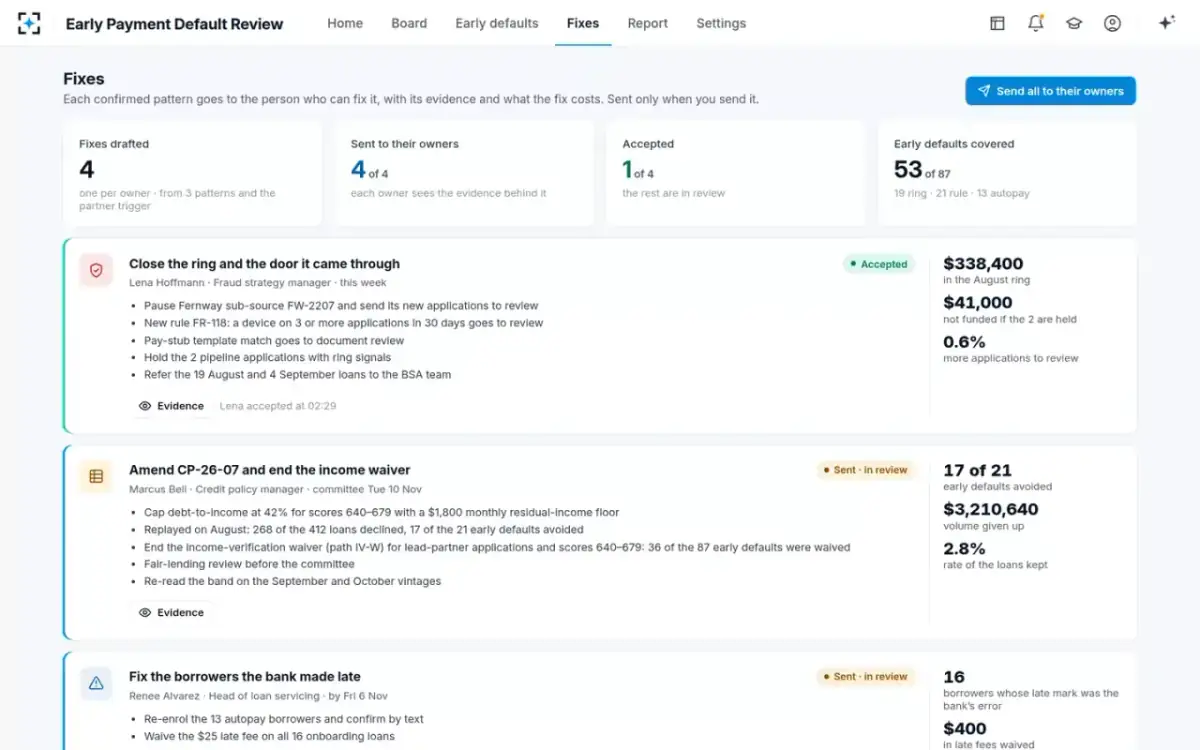Select the Fixes tab
The height and width of the screenshot is (750, 1200).
point(583,23)
